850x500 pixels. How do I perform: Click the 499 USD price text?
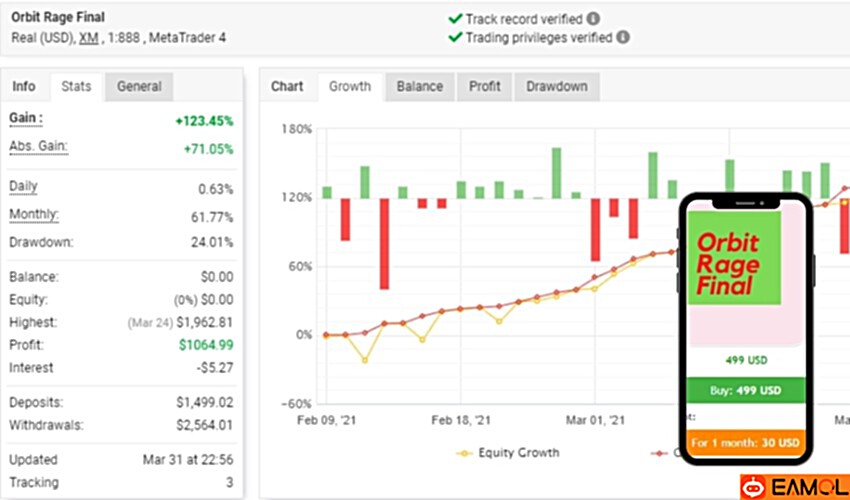click(746, 360)
